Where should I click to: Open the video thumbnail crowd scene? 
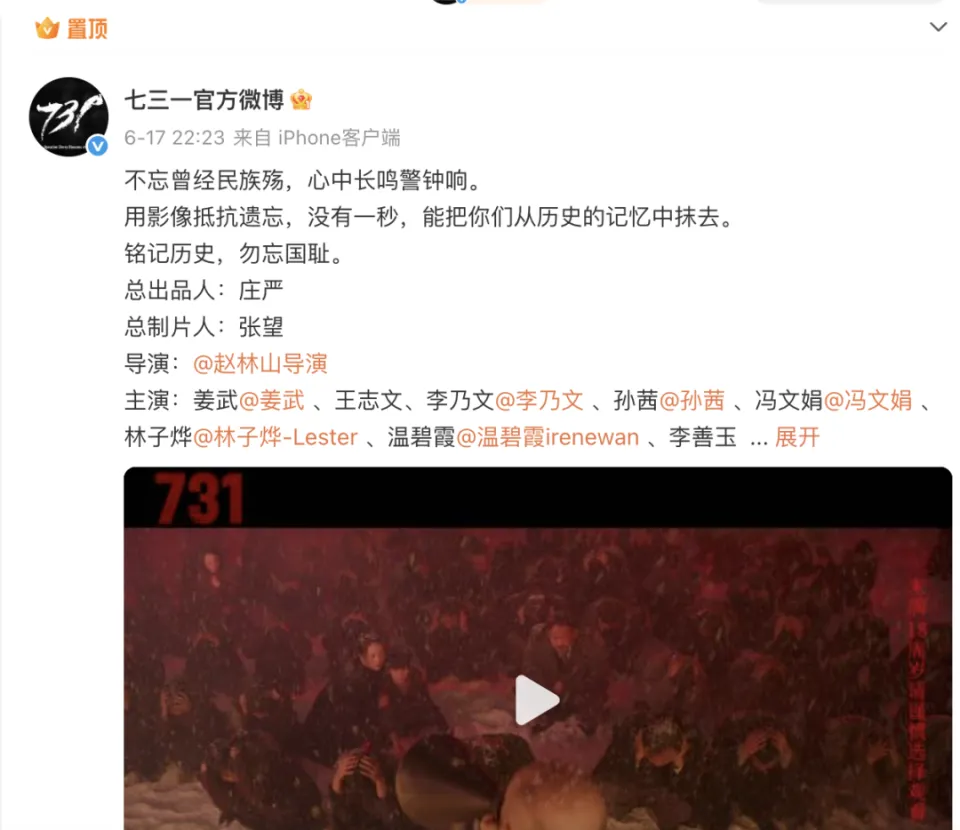[538, 648]
